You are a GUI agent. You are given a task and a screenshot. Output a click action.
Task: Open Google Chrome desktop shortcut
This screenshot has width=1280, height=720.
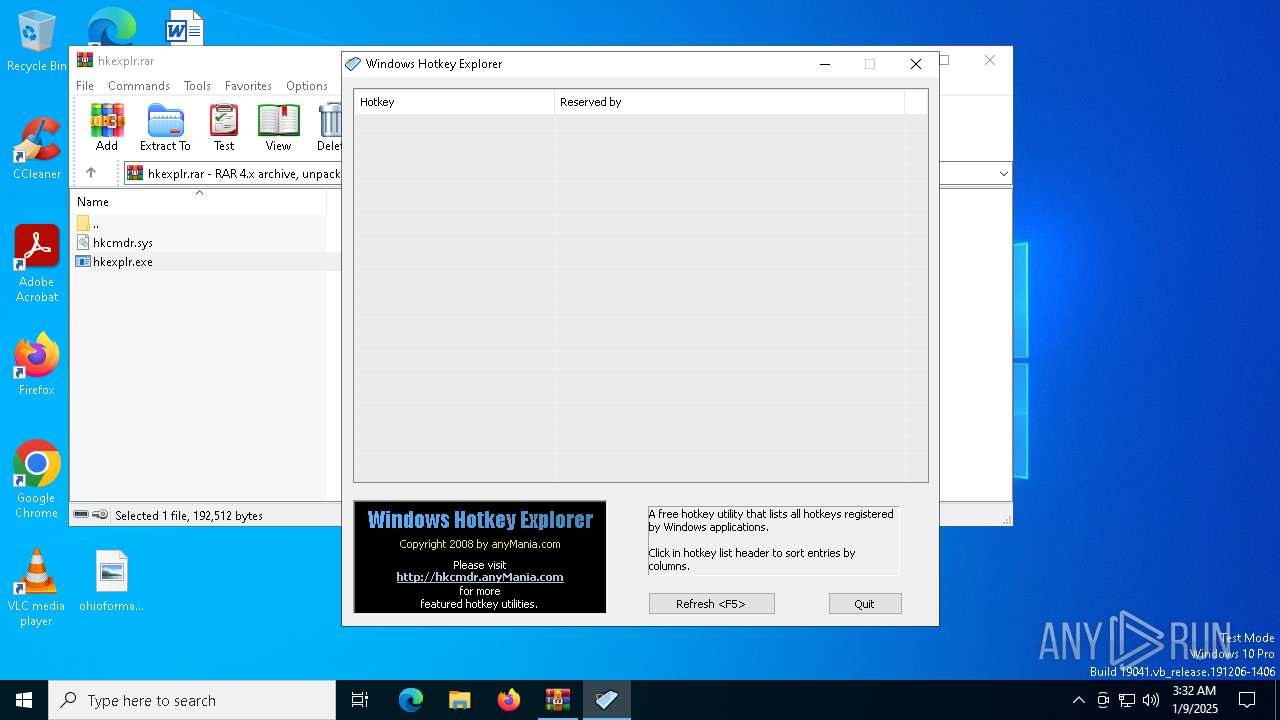click(x=37, y=480)
